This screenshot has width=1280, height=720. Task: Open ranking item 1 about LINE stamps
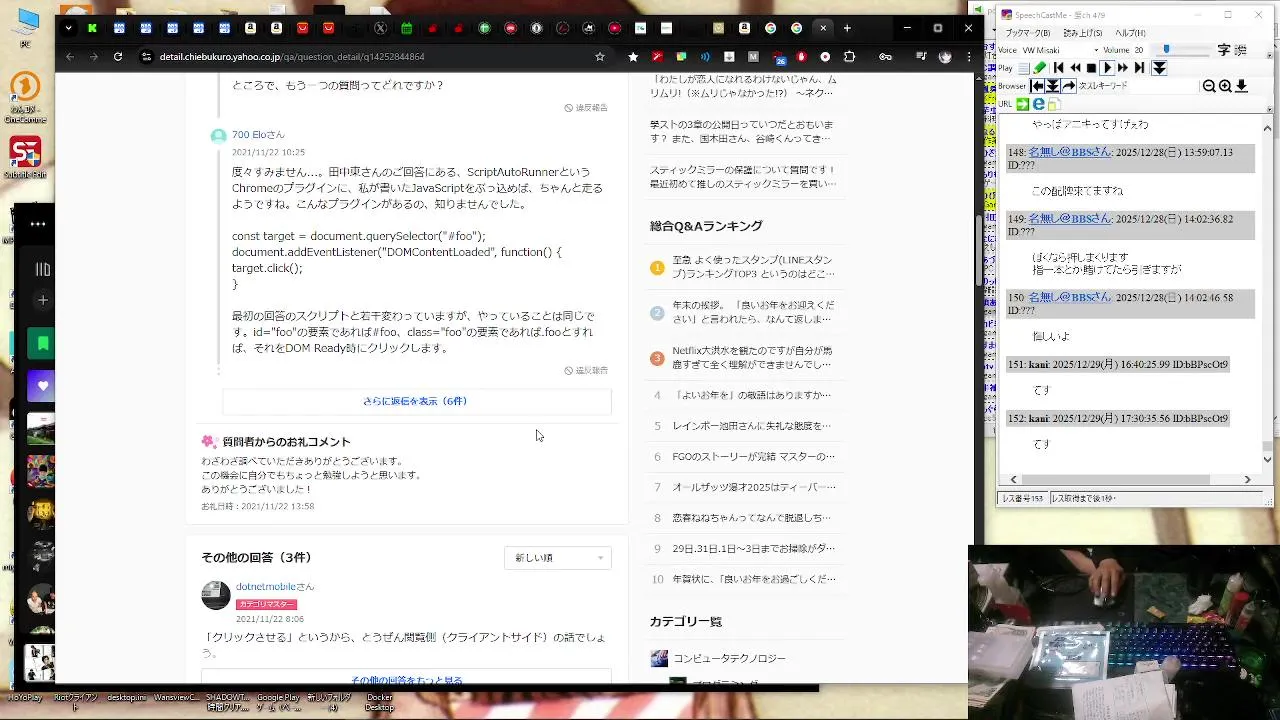(x=753, y=267)
